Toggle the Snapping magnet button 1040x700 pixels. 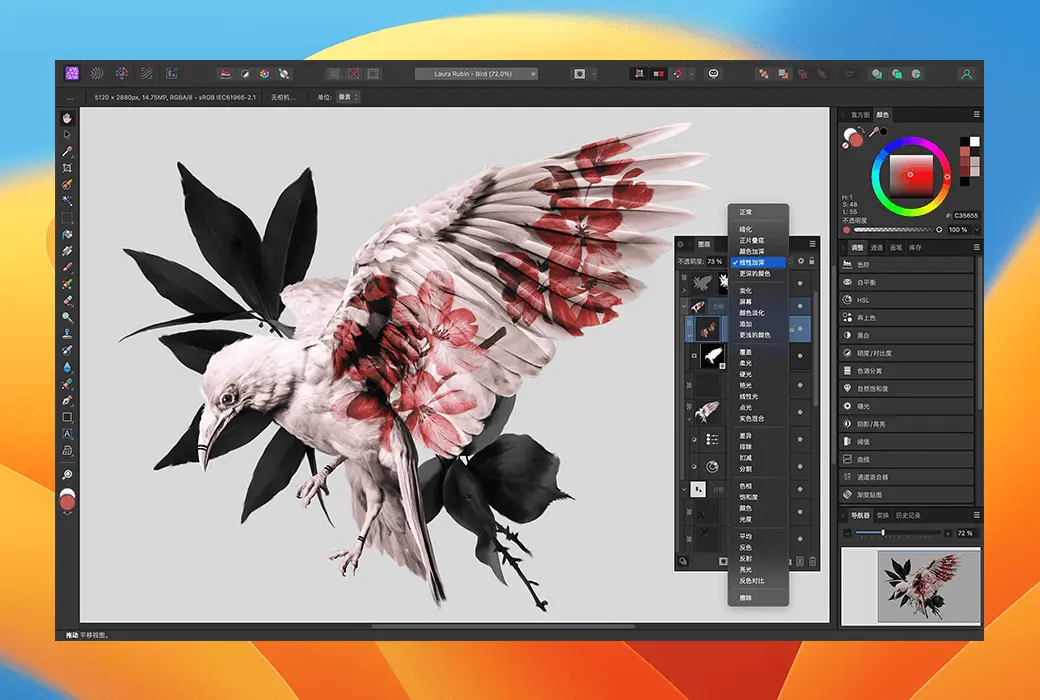click(x=678, y=74)
